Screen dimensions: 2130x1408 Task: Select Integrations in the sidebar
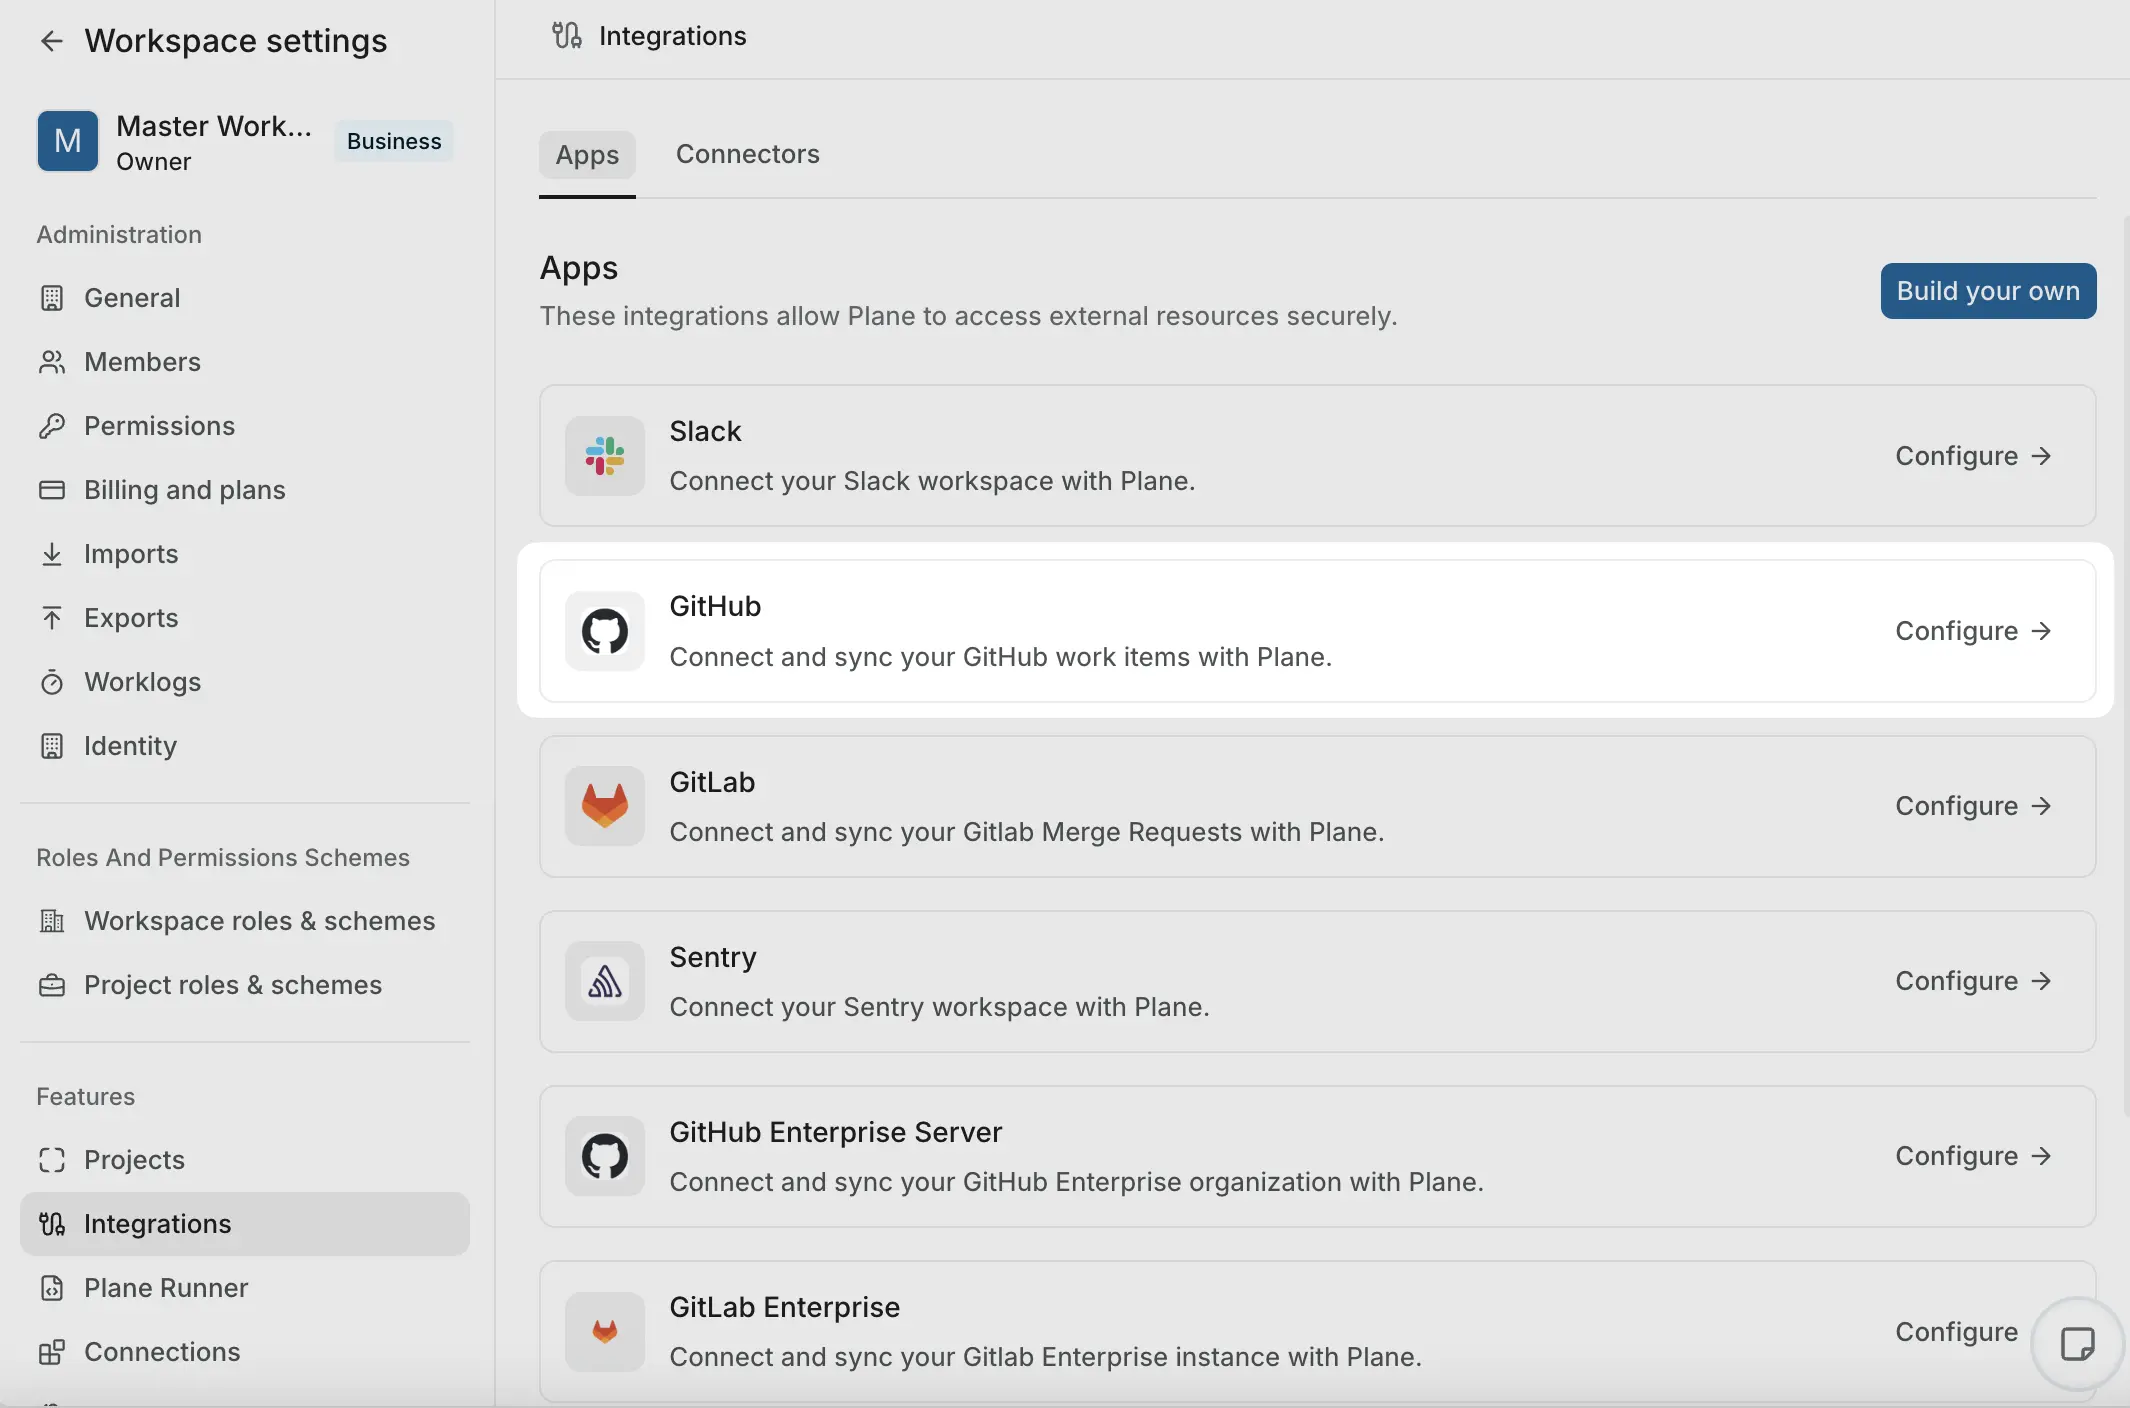[x=245, y=1224]
